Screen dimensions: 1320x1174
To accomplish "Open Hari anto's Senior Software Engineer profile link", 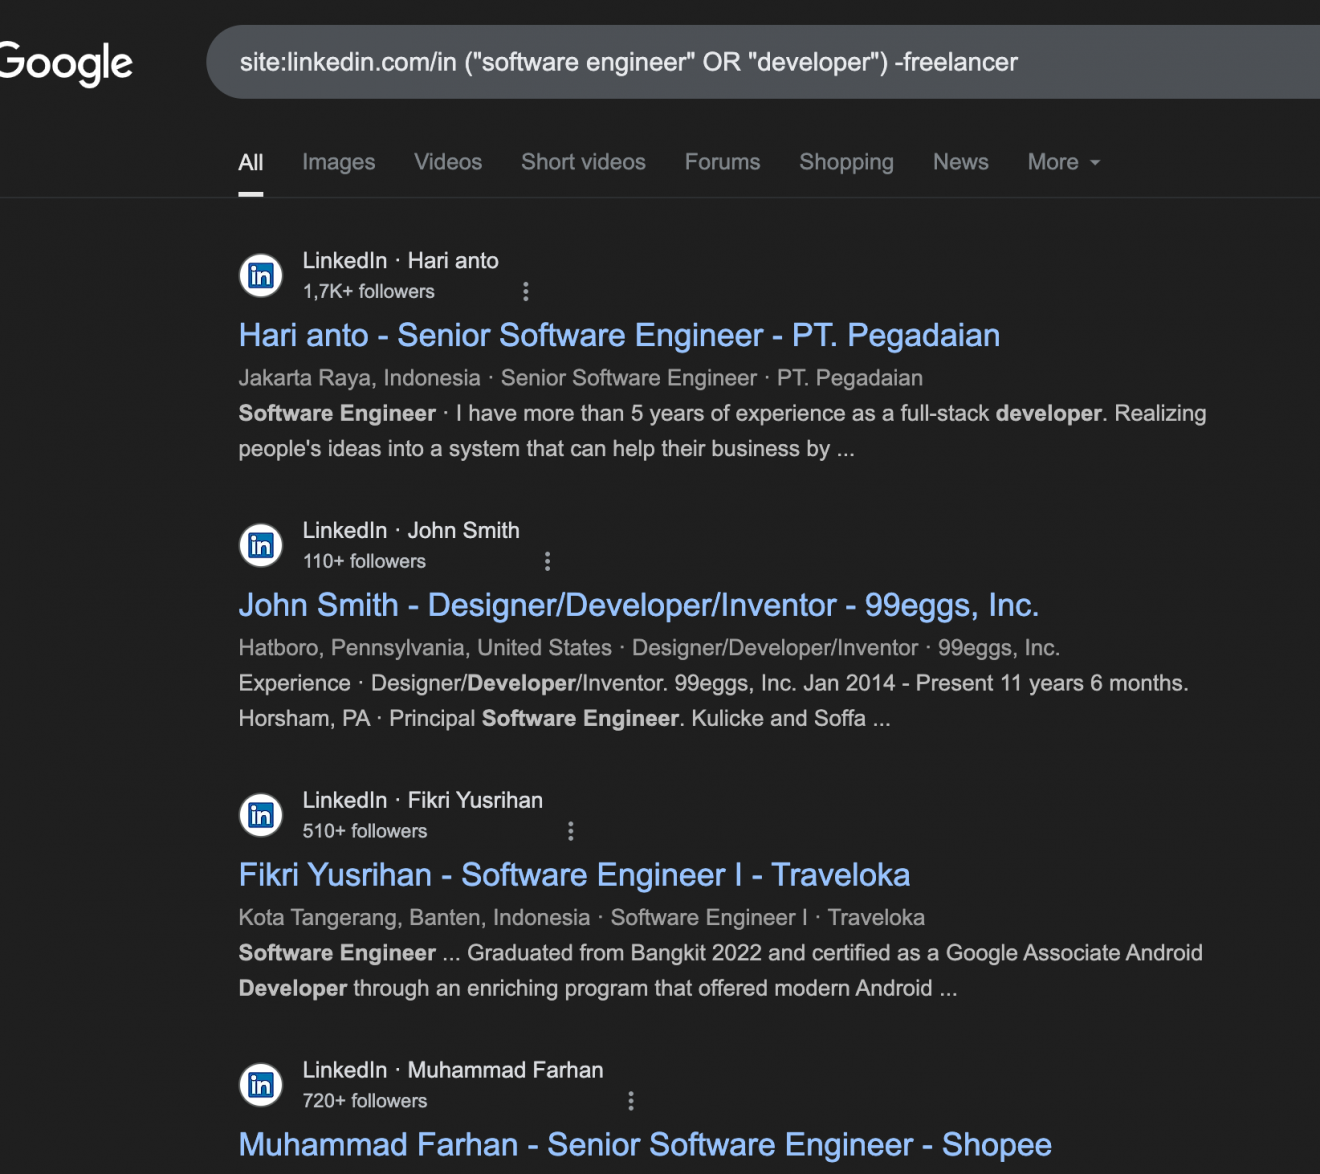I will coord(618,335).
